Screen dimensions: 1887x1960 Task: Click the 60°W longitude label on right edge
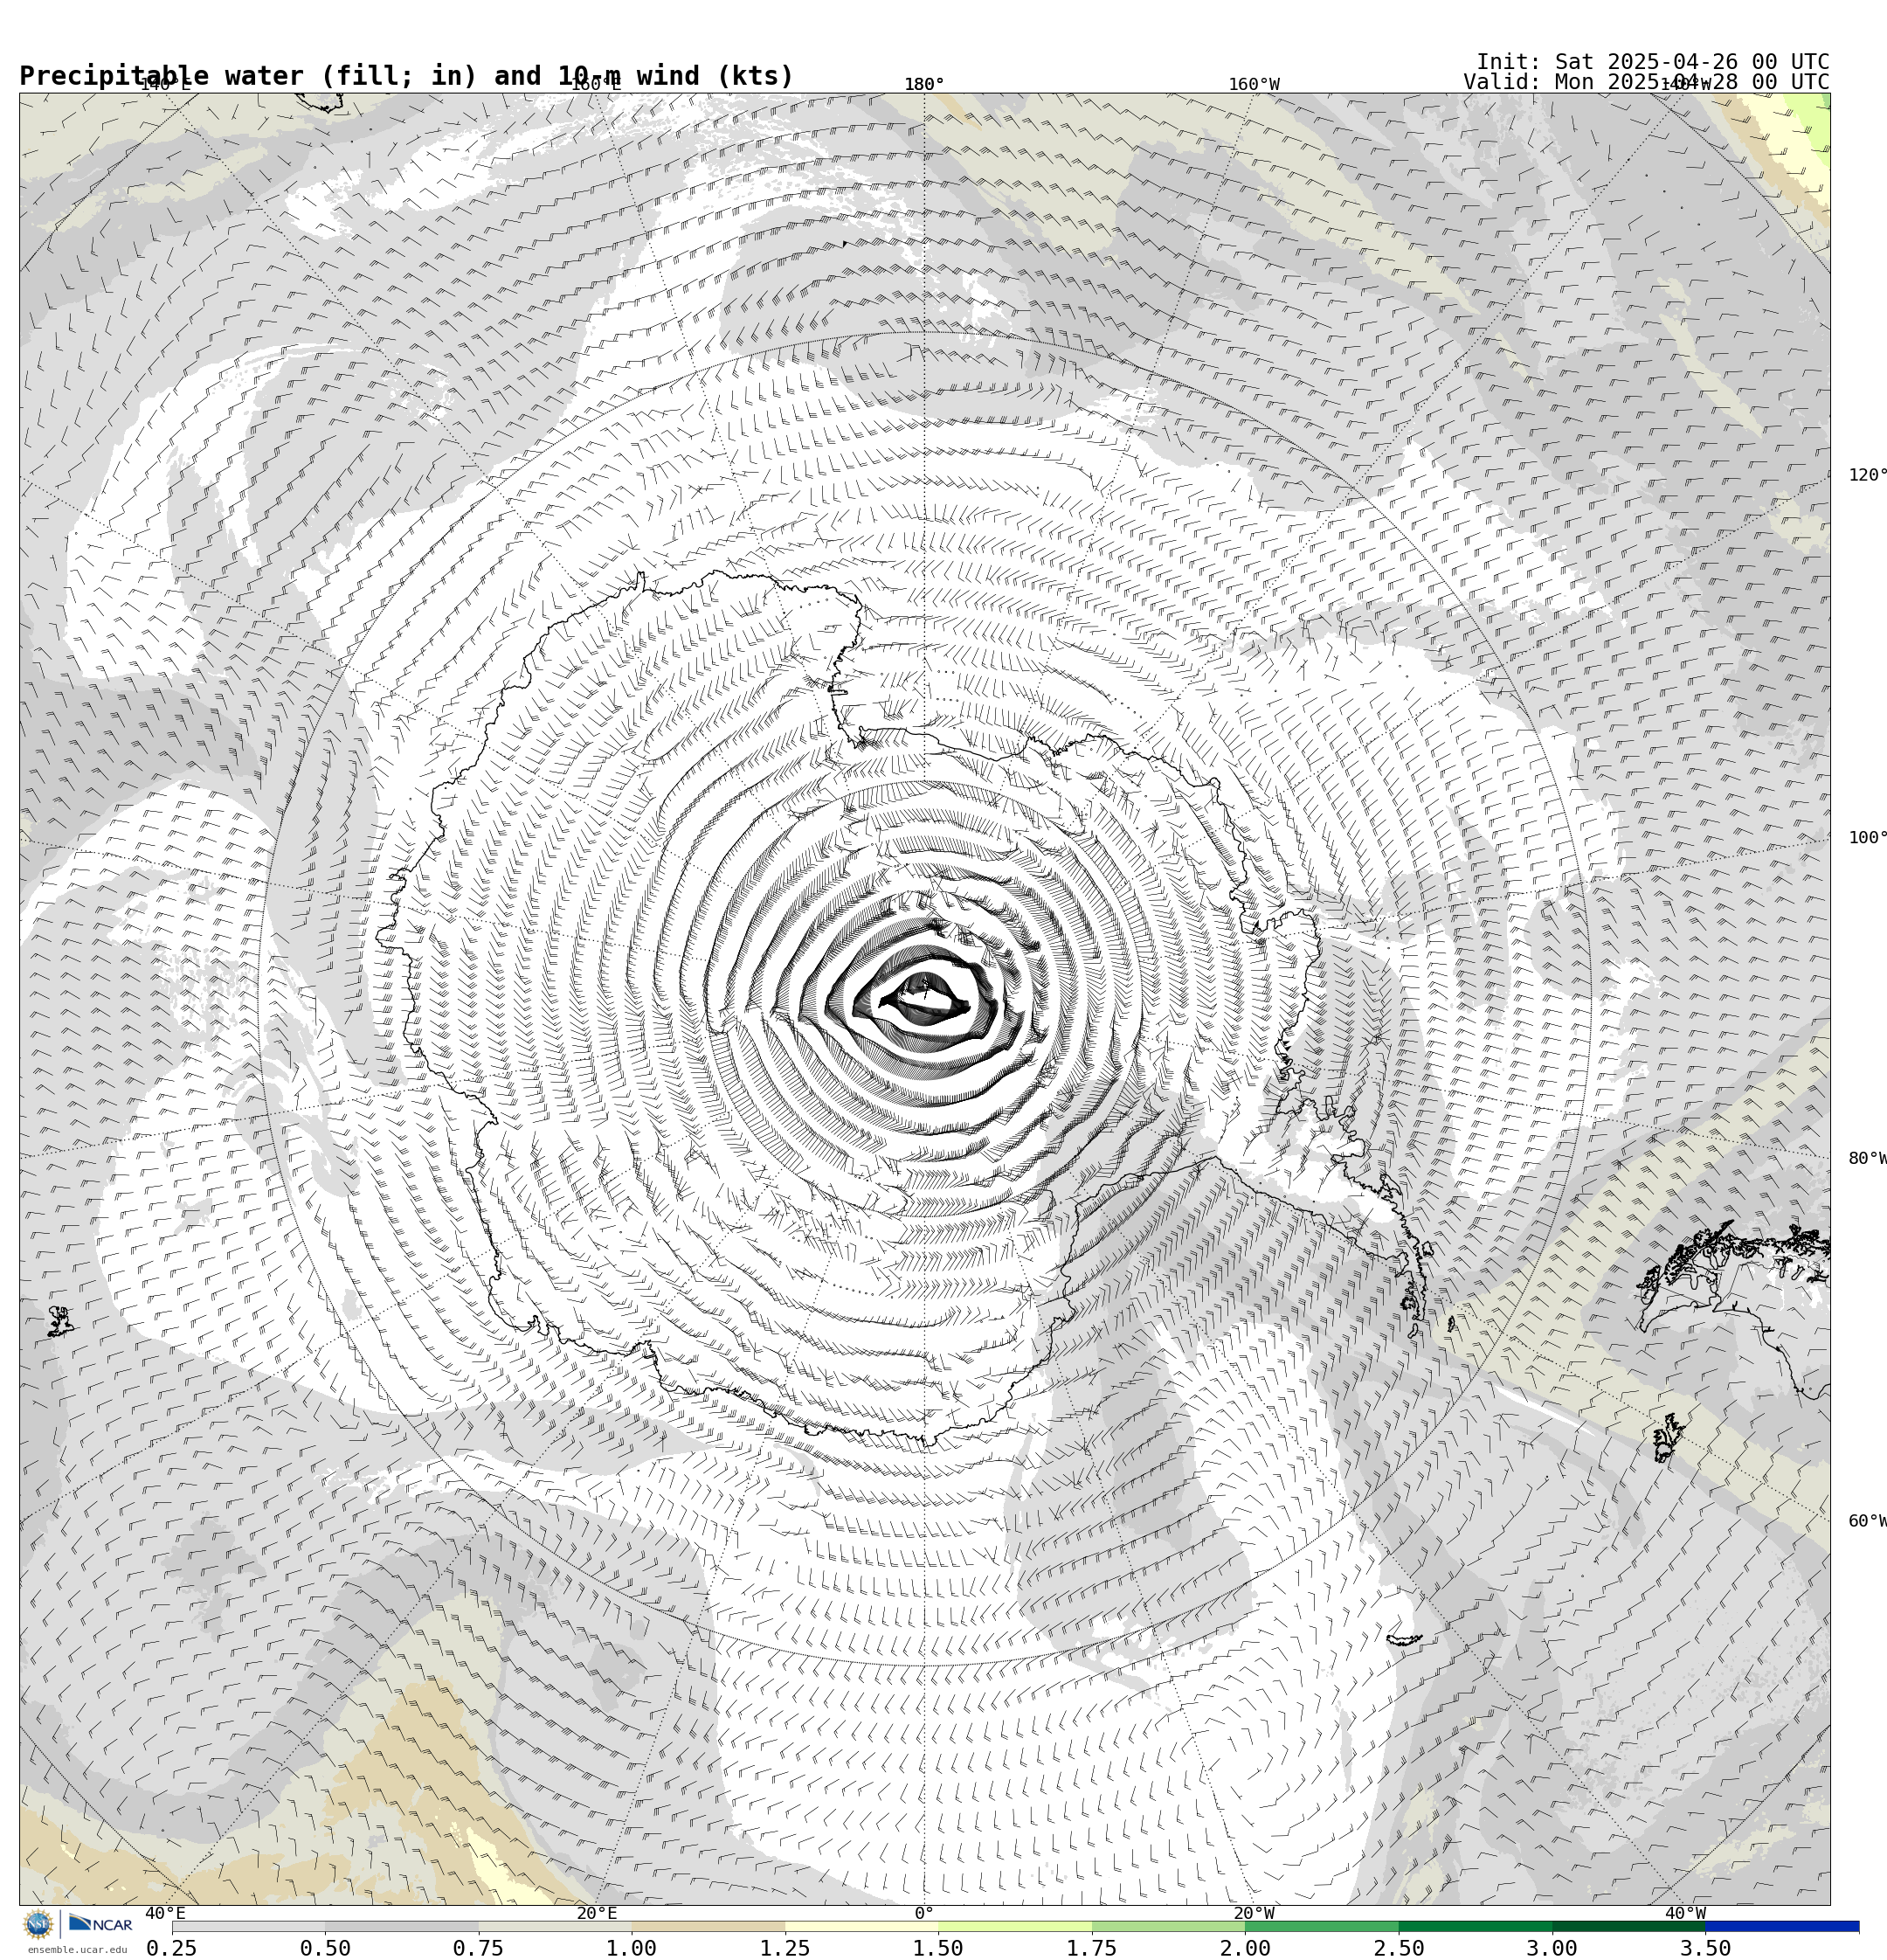click(1867, 1521)
